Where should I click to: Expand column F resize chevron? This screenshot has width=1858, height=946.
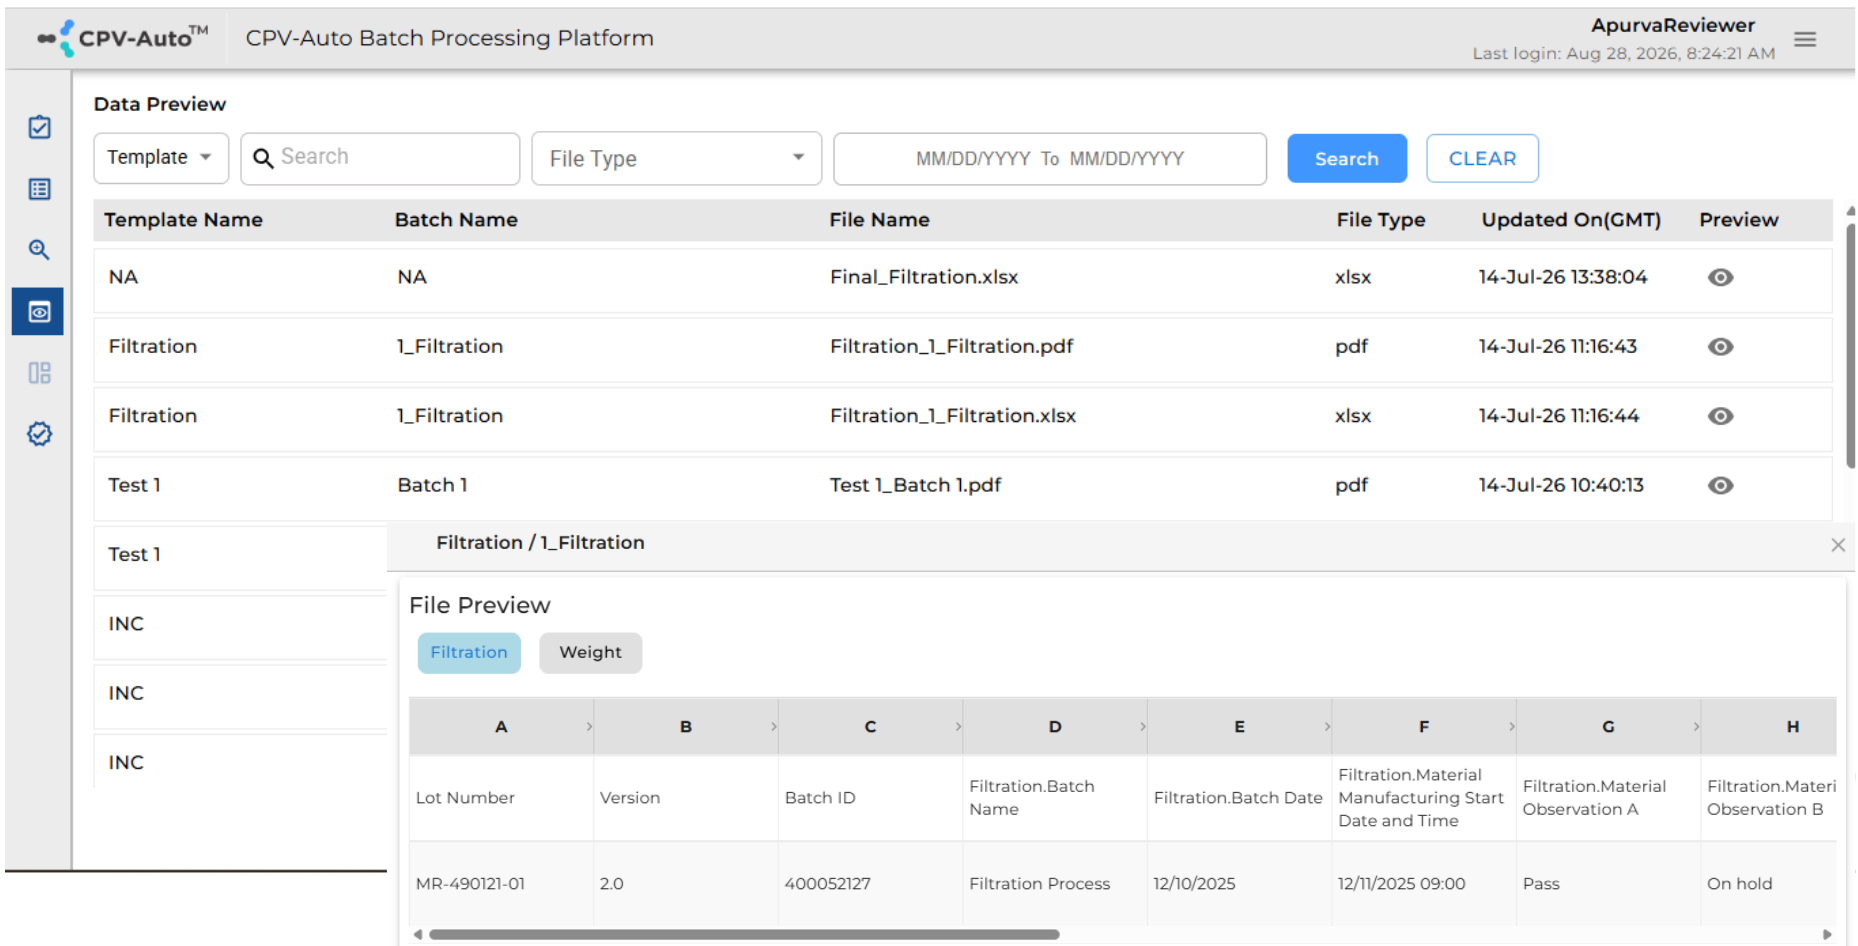point(1512,727)
